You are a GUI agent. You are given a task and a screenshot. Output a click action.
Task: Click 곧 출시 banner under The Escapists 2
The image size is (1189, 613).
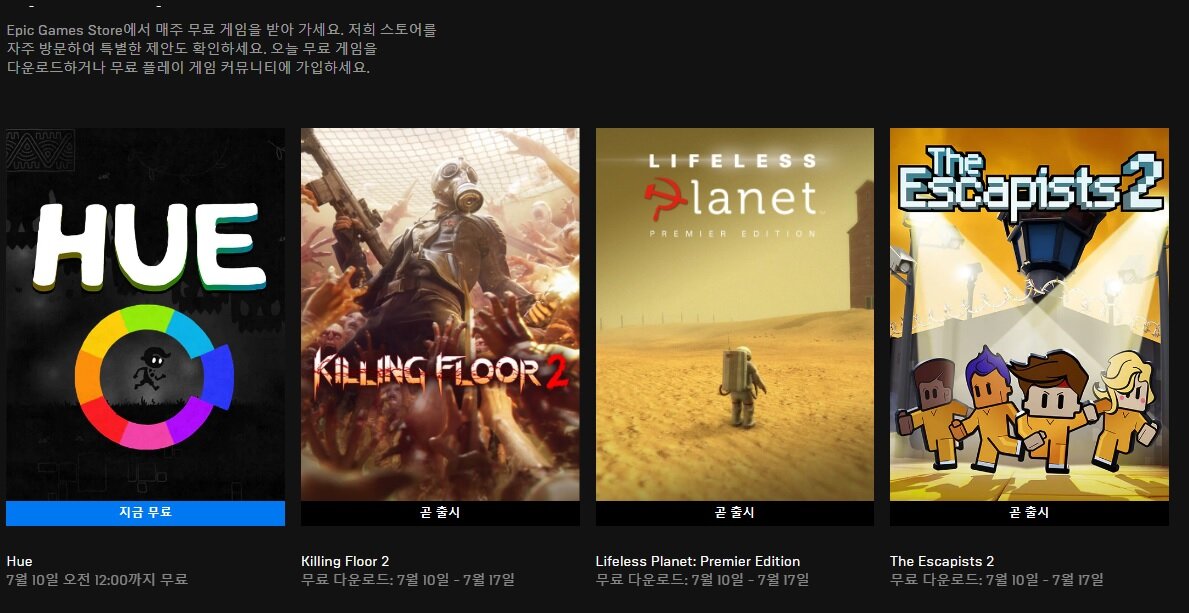click(x=1029, y=513)
